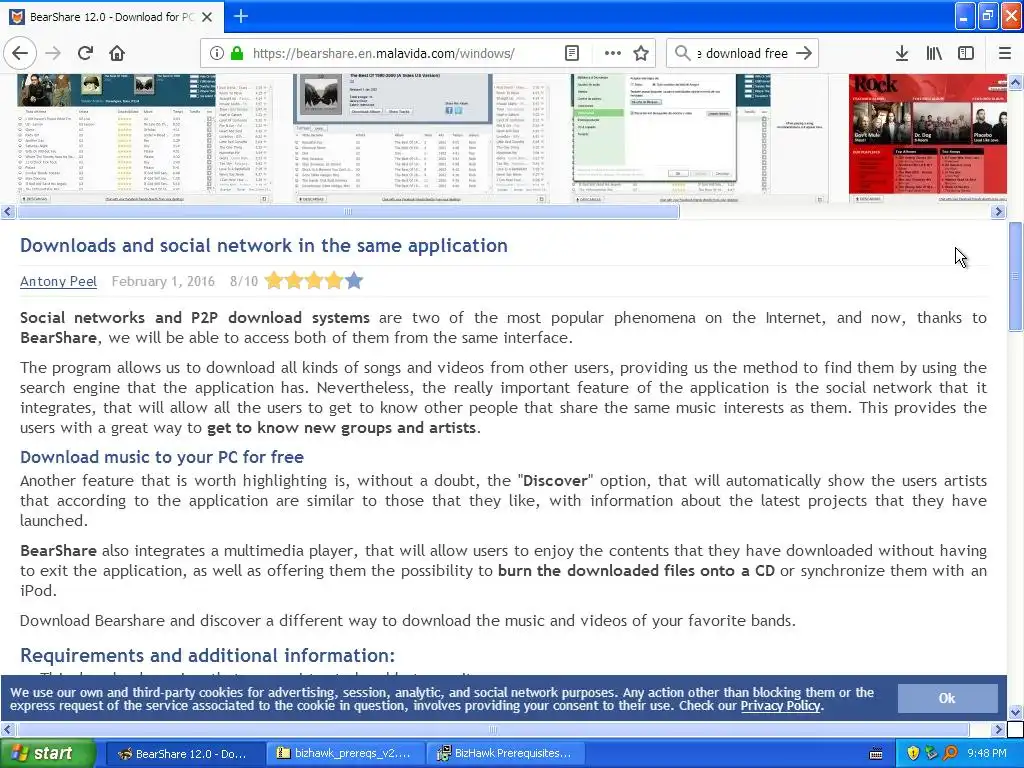Click Requirements and additional information heading
This screenshot has width=1024, height=768.
(208, 655)
